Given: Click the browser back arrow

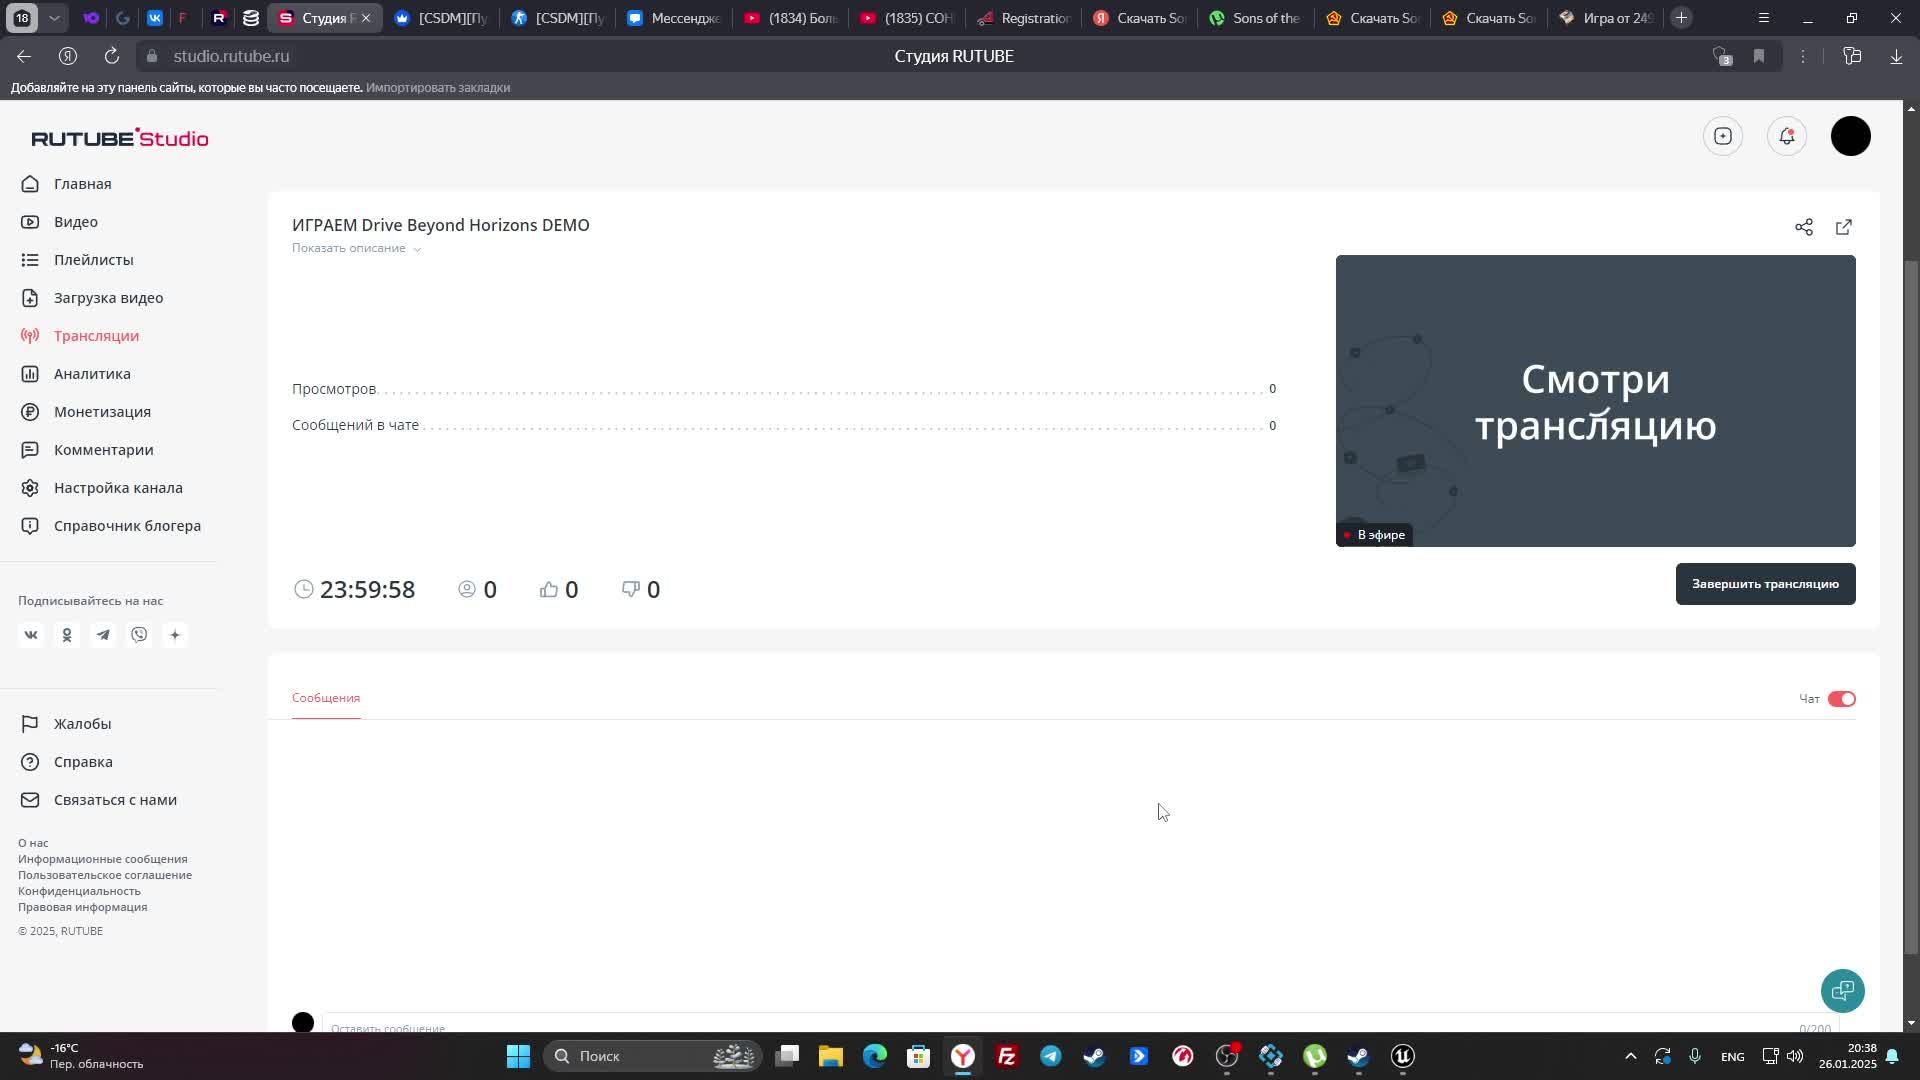Looking at the screenshot, I should [x=24, y=56].
